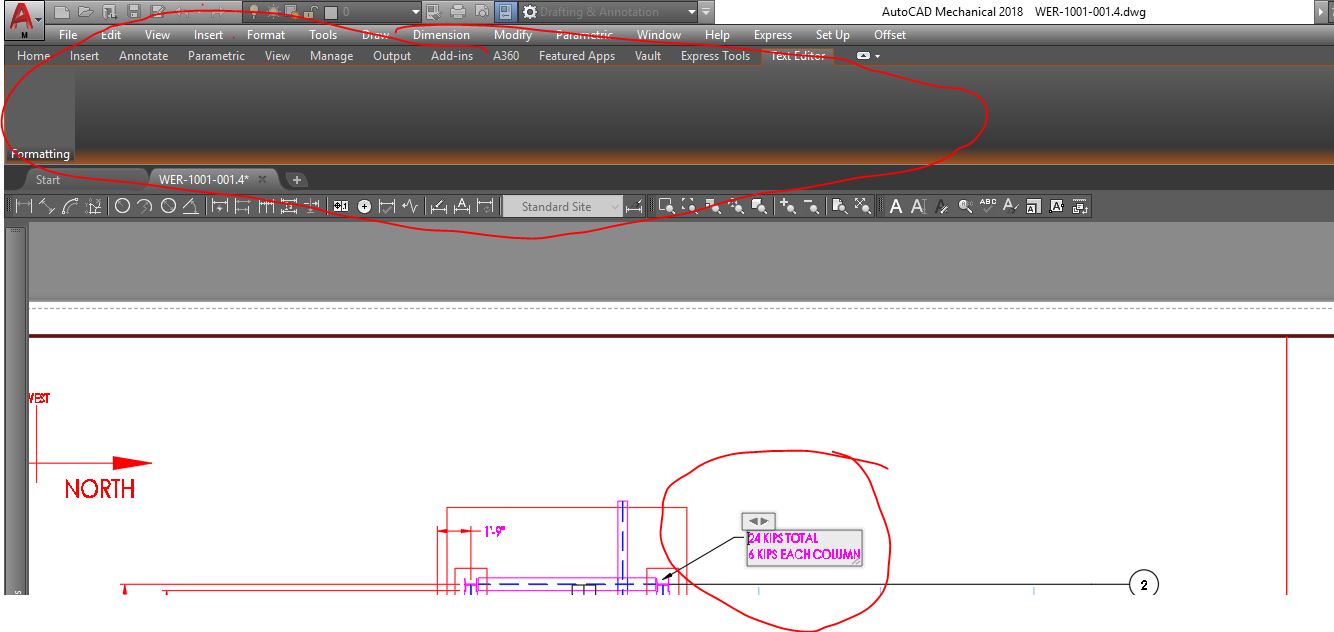Screen dimensions: 1334x632
Task: Click the Plot icon in Quick Access toolbar
Action: click(x=456, y=11)
